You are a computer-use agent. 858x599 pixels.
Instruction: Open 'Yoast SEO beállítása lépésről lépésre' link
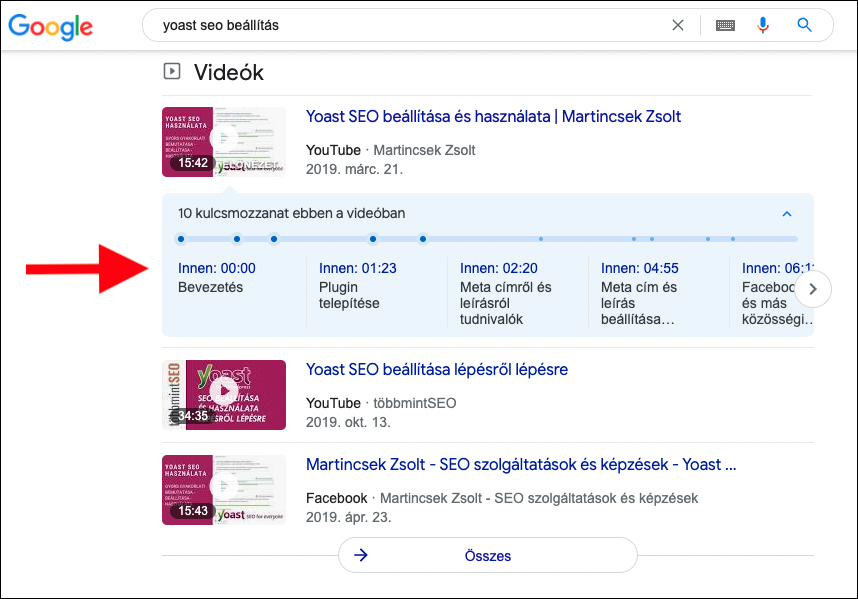coord(437,370)
